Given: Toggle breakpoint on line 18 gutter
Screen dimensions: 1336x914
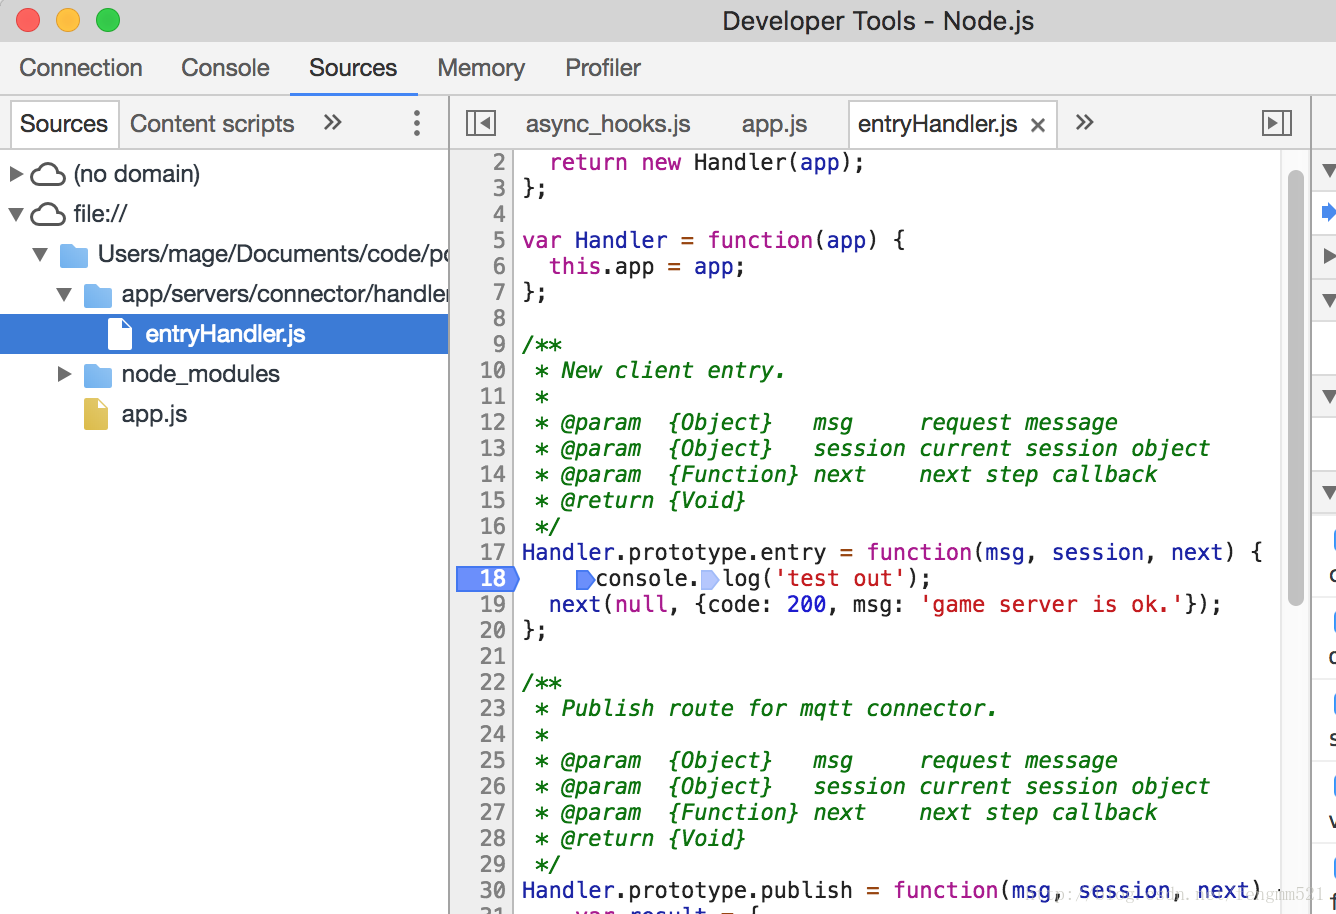Looking at the screenshot, I should coord(487,578).
